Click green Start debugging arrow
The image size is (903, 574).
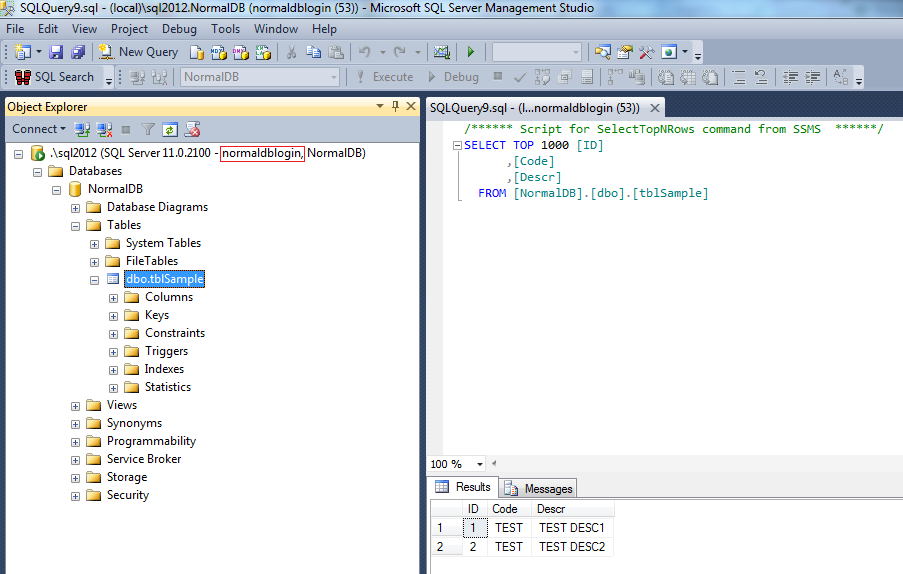(471, 52)
